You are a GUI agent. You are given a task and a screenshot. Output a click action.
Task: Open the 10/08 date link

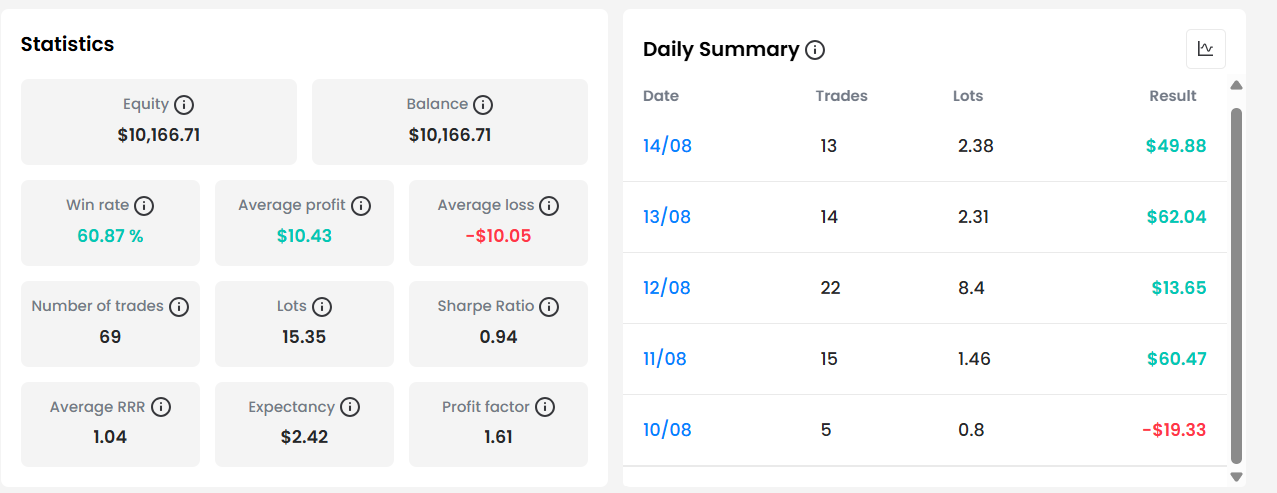click(x=667, y=430)
